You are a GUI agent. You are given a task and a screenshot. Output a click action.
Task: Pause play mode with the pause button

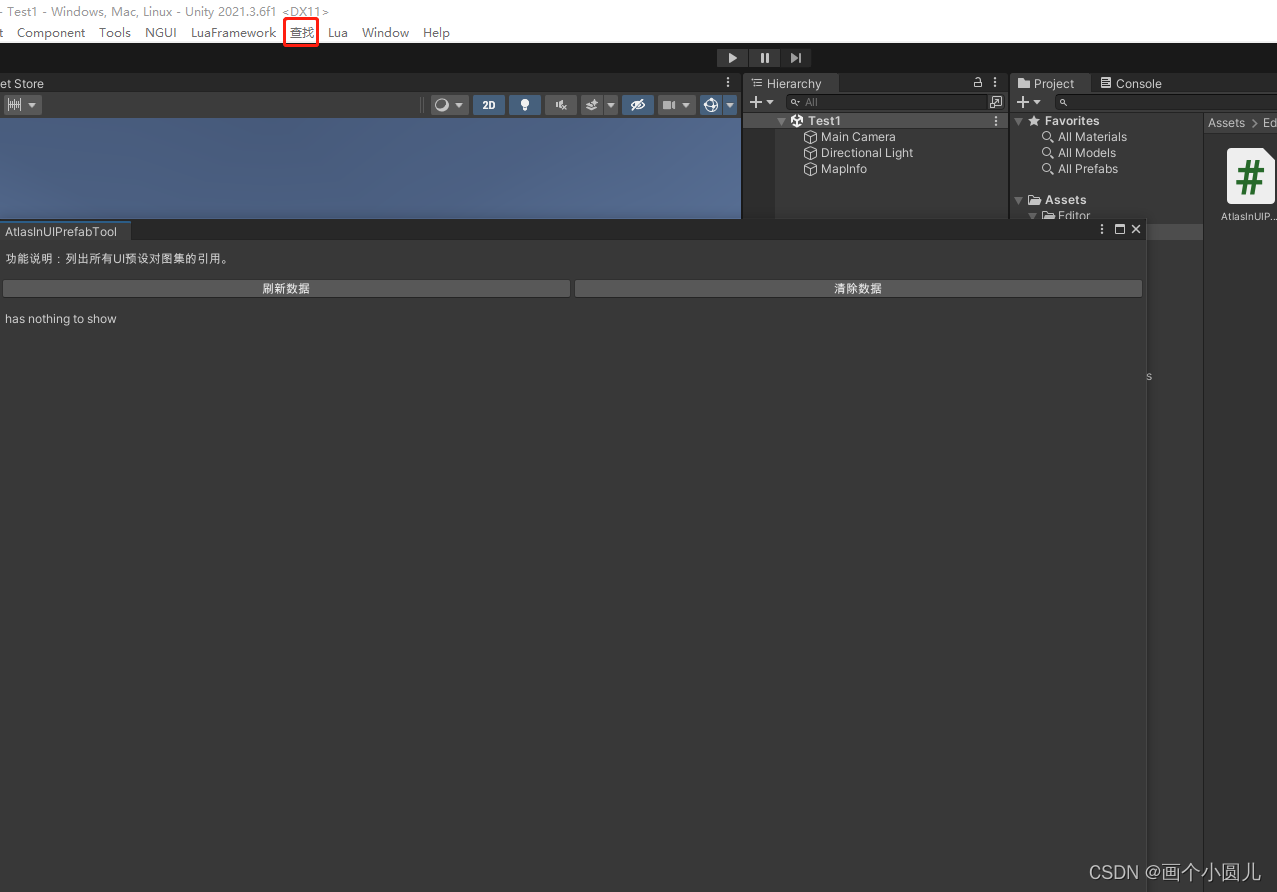coord(764,57)
